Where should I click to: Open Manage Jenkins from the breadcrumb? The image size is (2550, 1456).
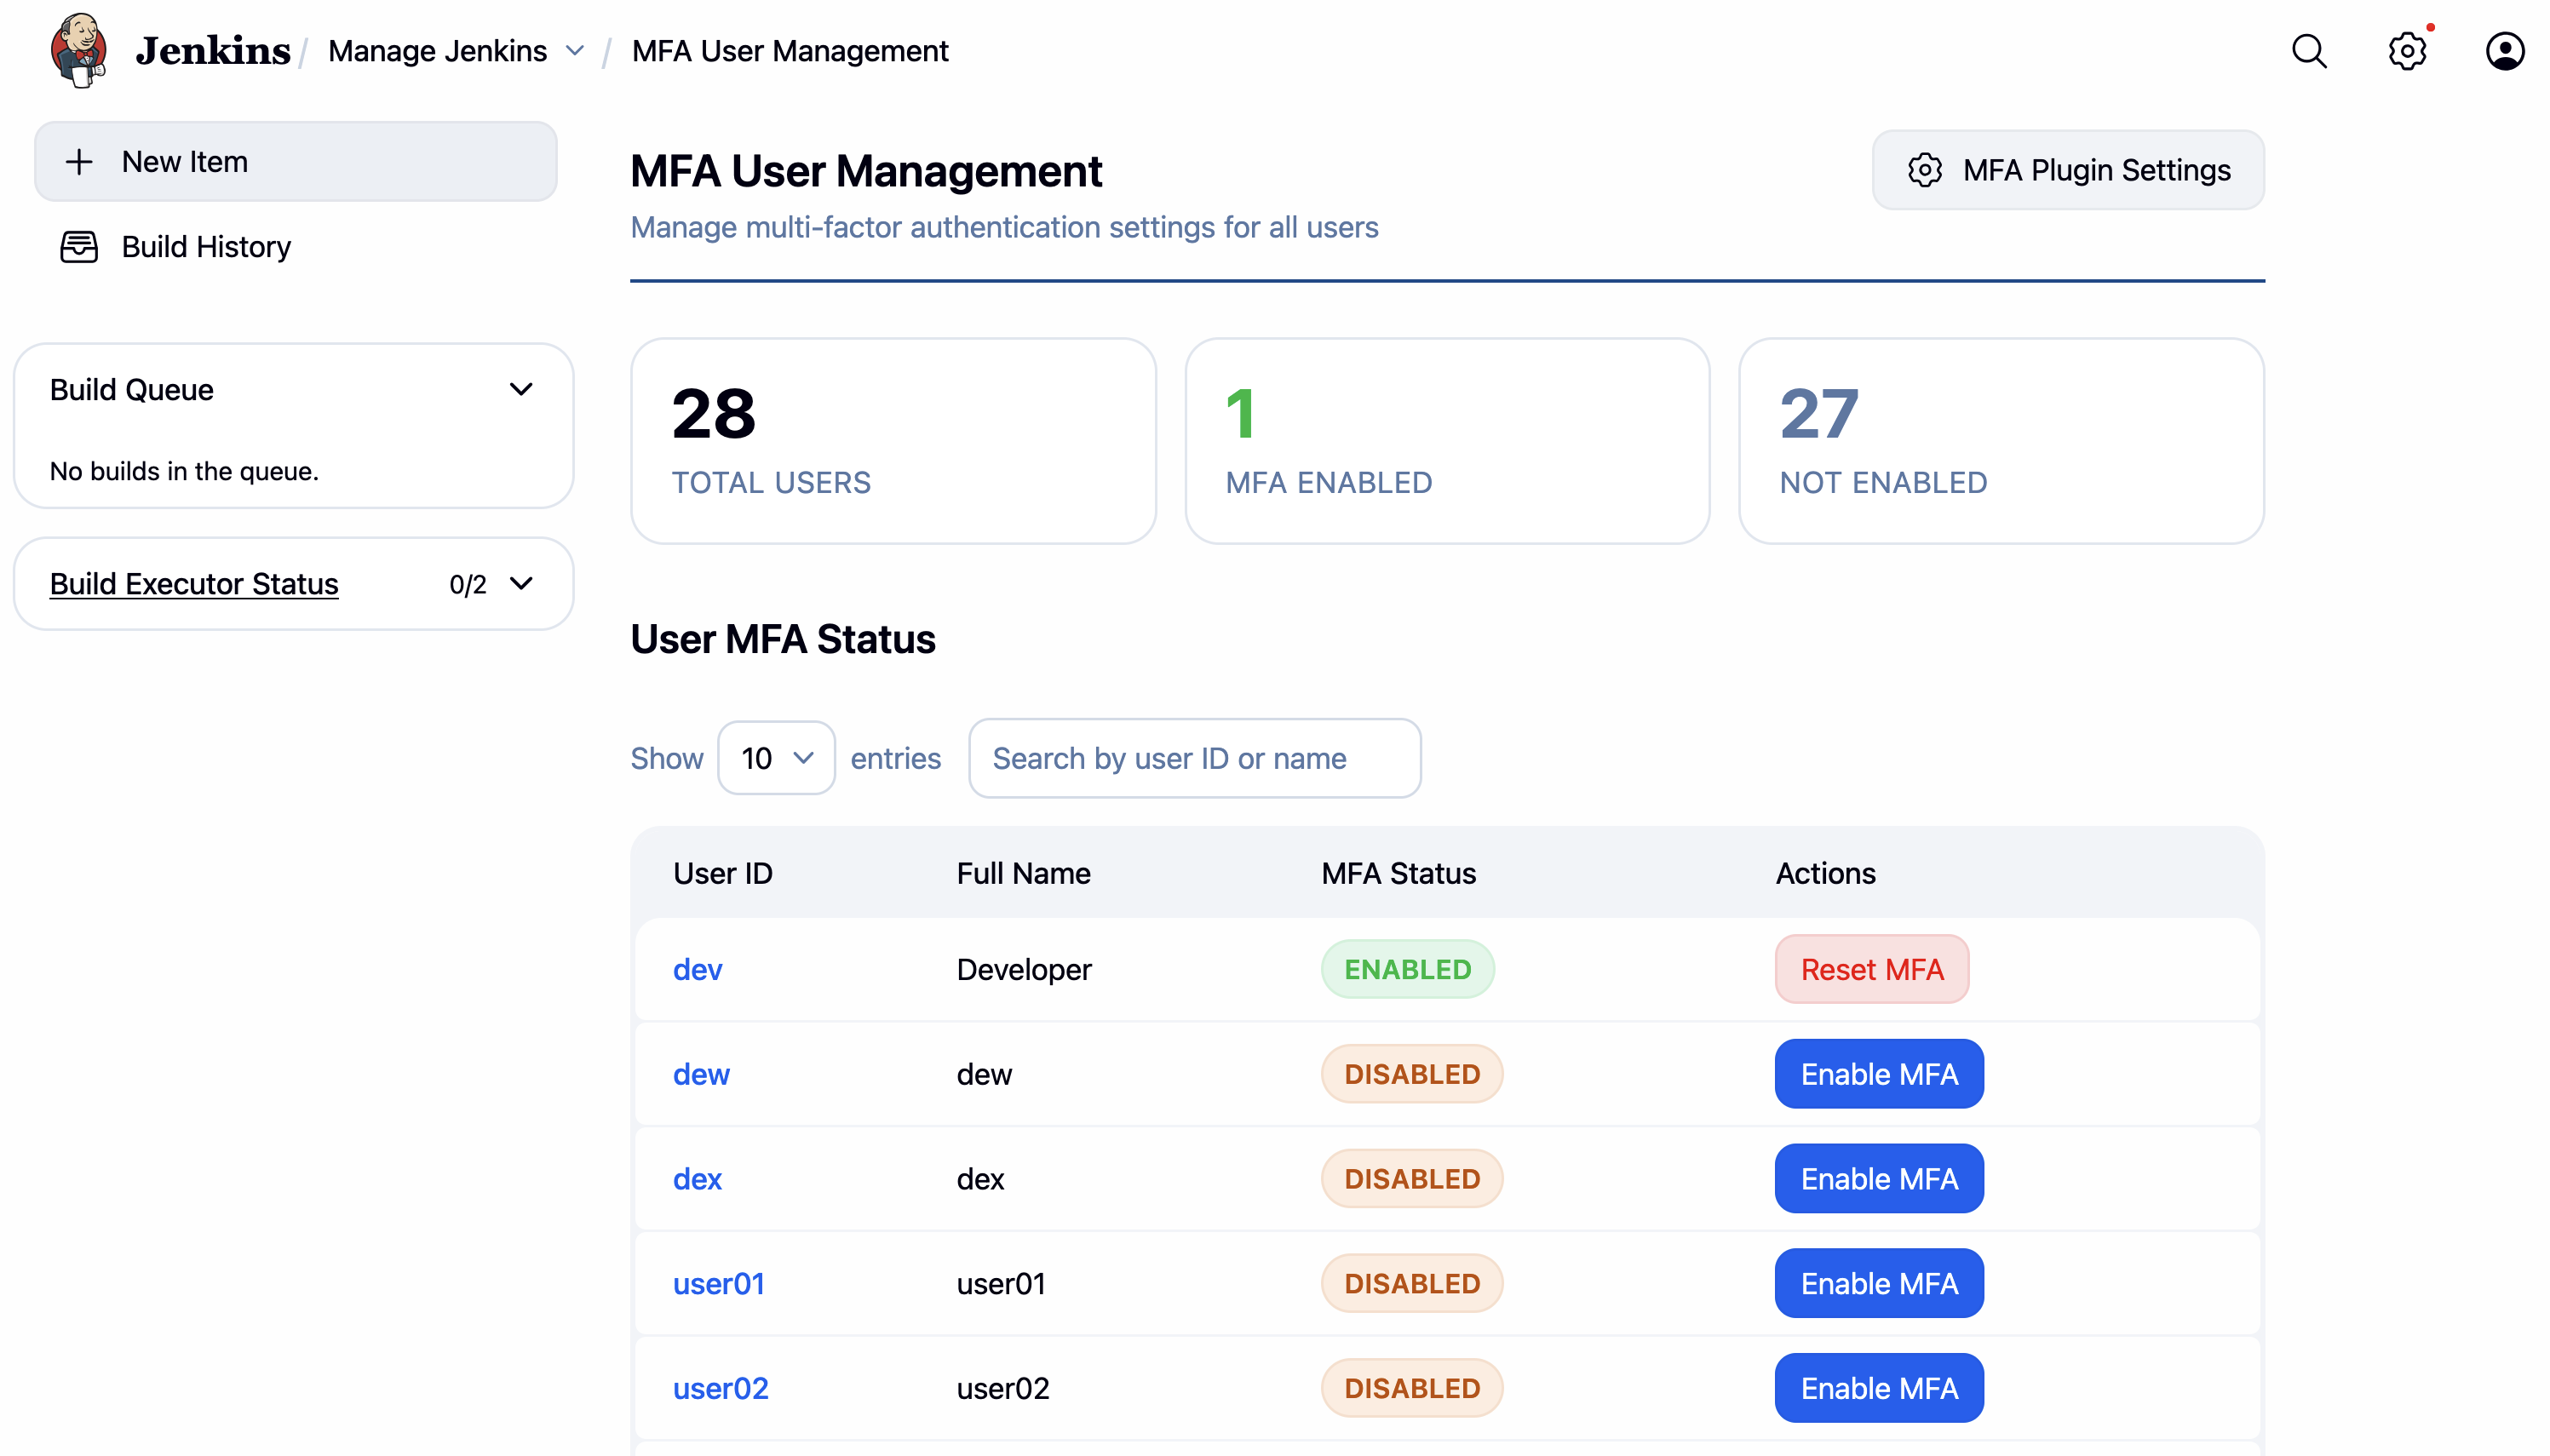coord(437,51)
